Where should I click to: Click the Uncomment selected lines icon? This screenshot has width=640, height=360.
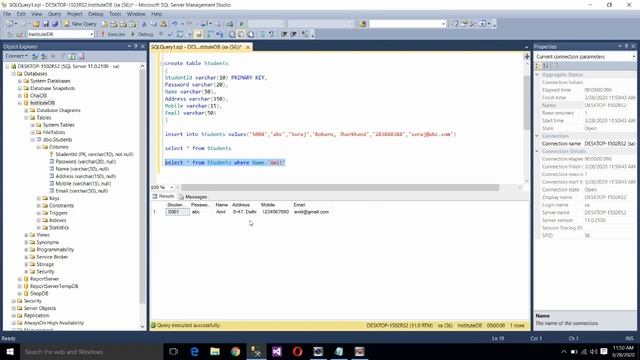271,34
